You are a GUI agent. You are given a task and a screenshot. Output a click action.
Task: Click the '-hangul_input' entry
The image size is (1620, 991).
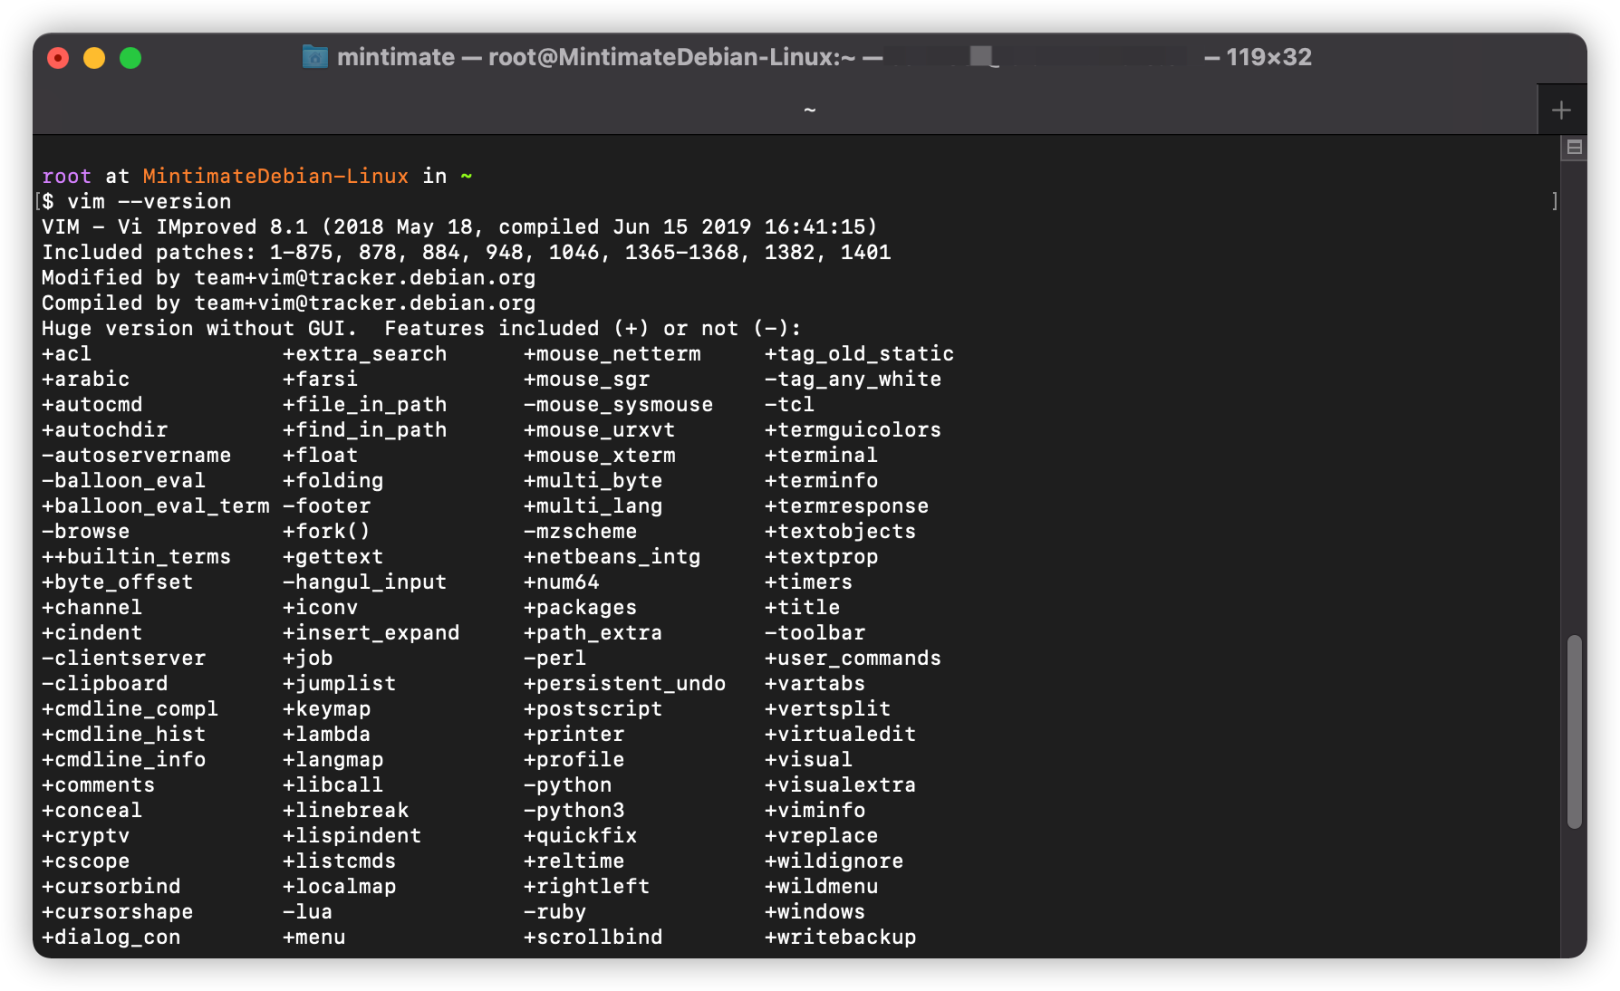[x=365, y=582]
